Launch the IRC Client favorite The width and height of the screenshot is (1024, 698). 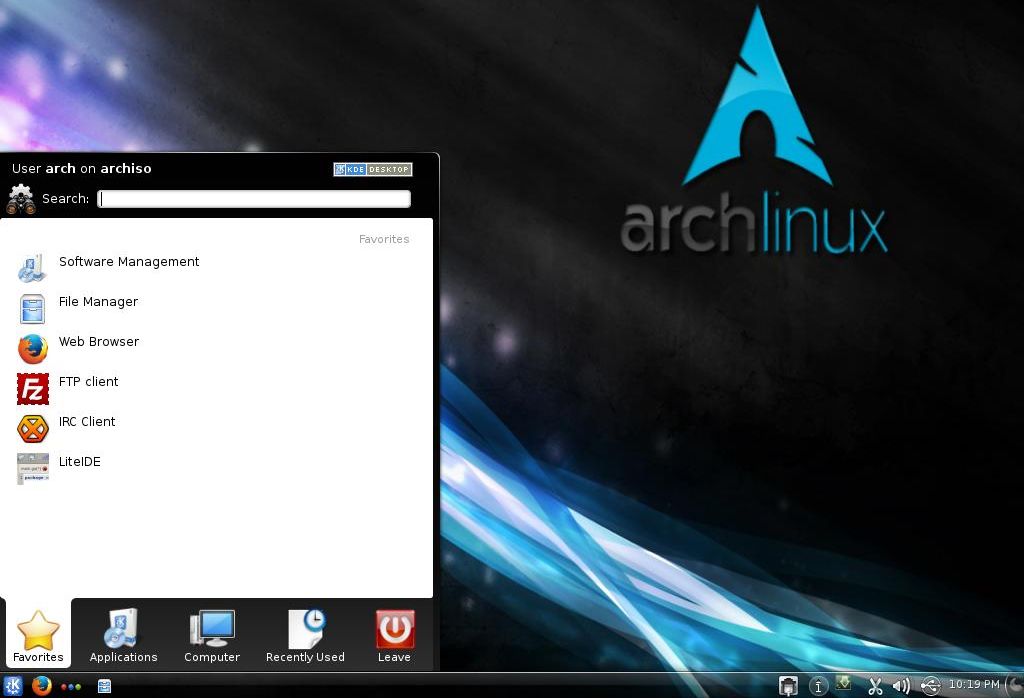(87, 423)
